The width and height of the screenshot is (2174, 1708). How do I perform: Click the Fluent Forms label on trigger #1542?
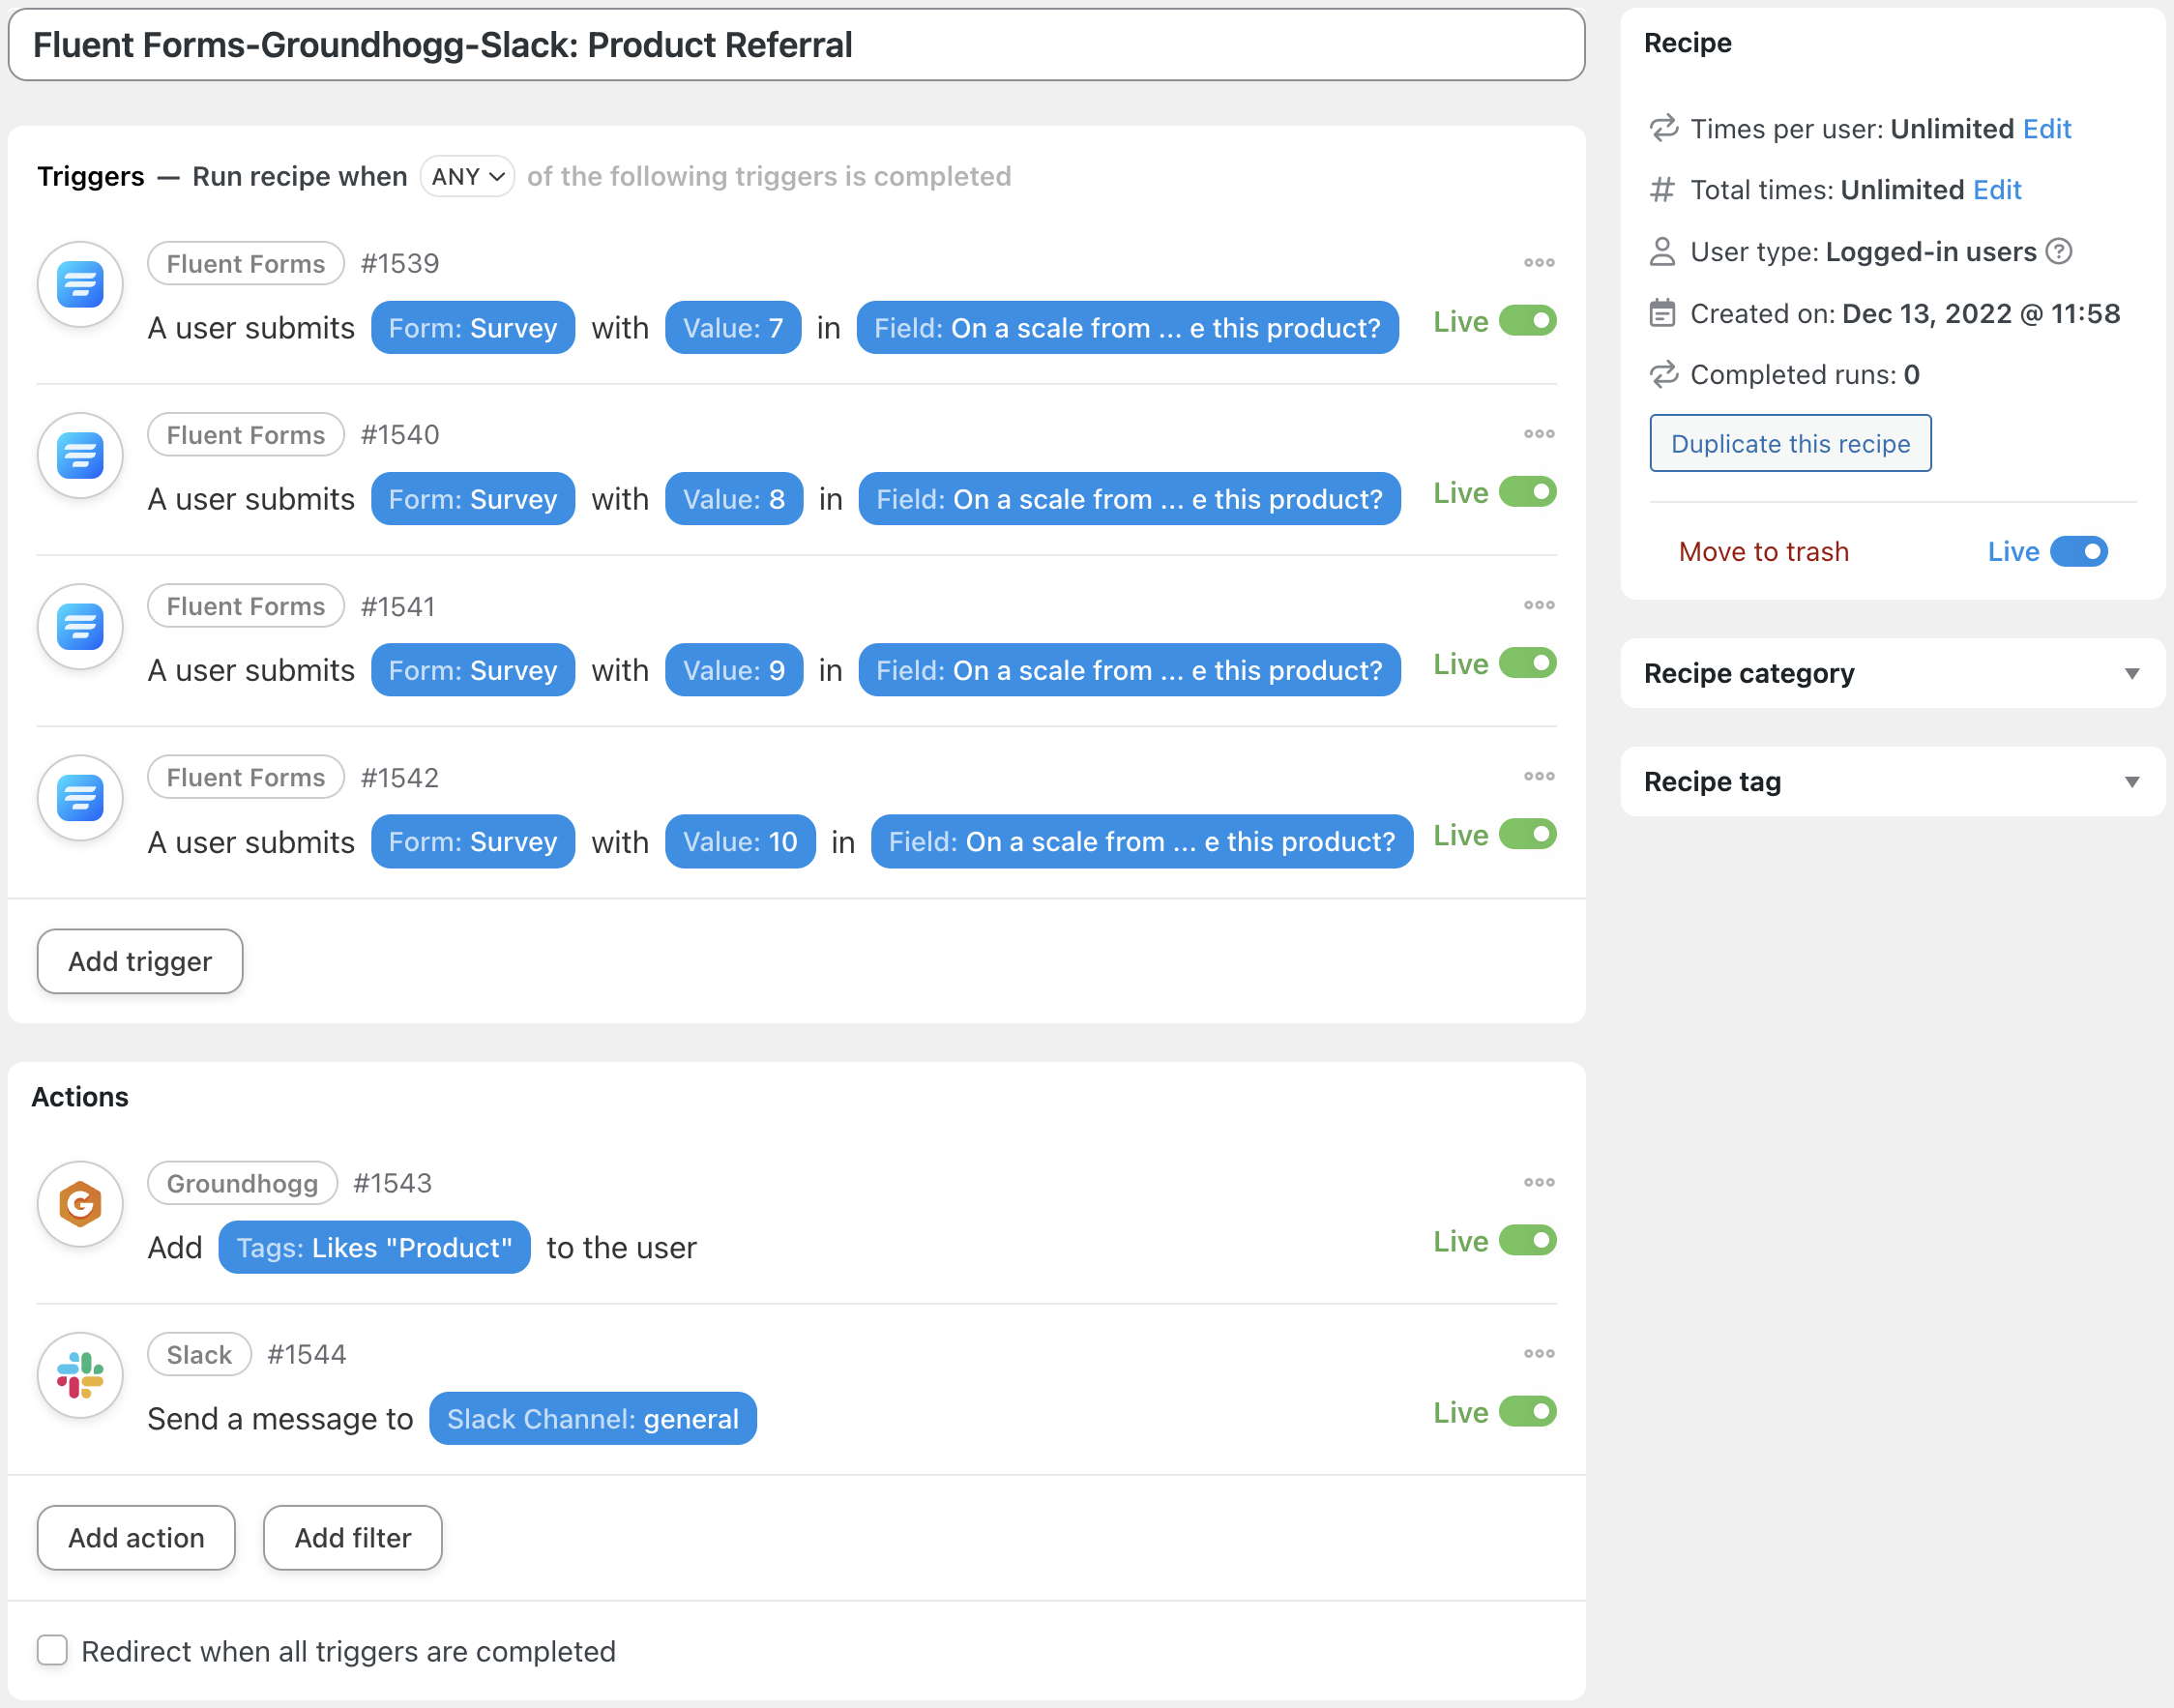246,777
